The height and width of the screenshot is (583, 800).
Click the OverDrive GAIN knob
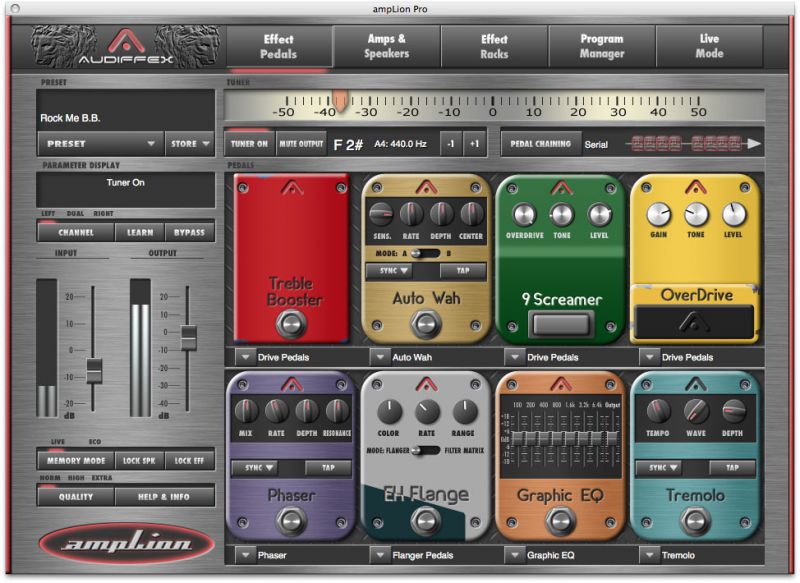659,215
